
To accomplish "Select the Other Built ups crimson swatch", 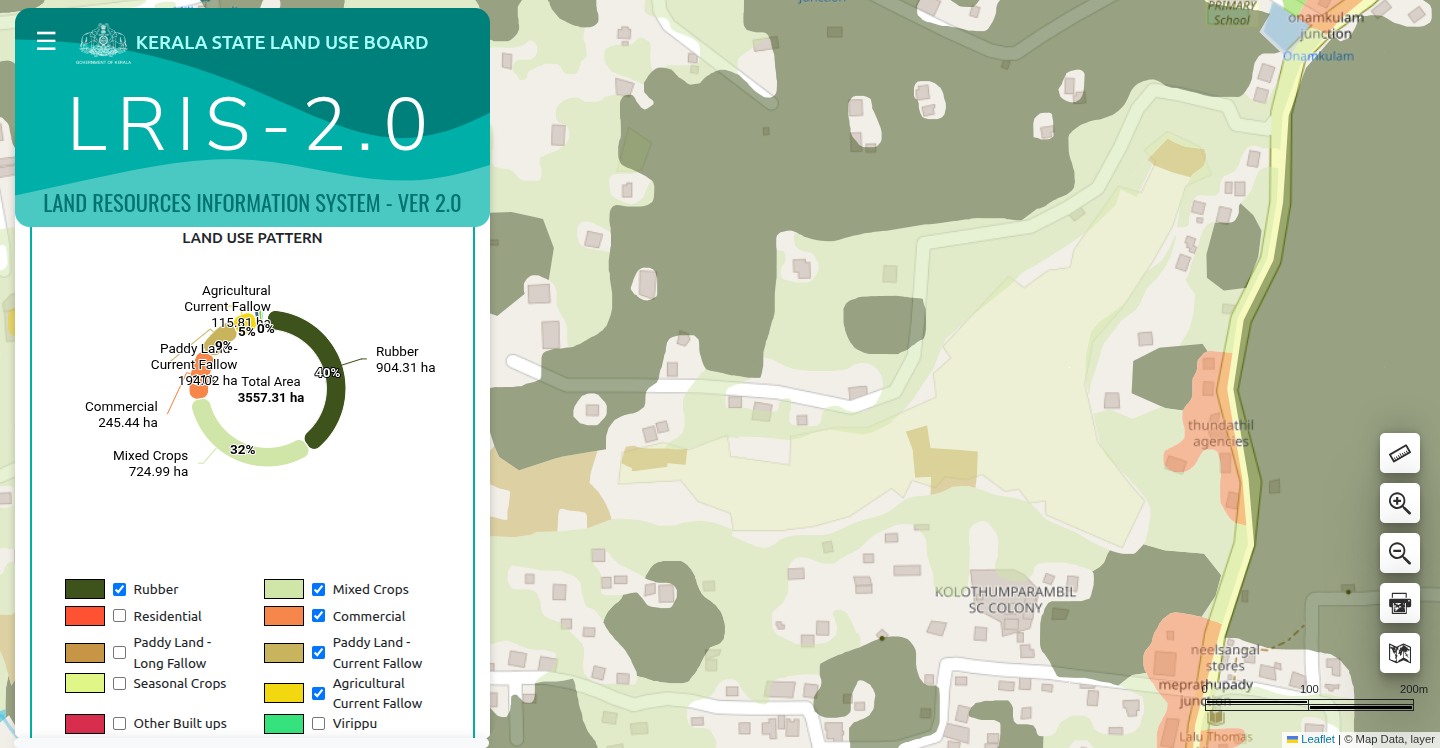I will 85,723.
